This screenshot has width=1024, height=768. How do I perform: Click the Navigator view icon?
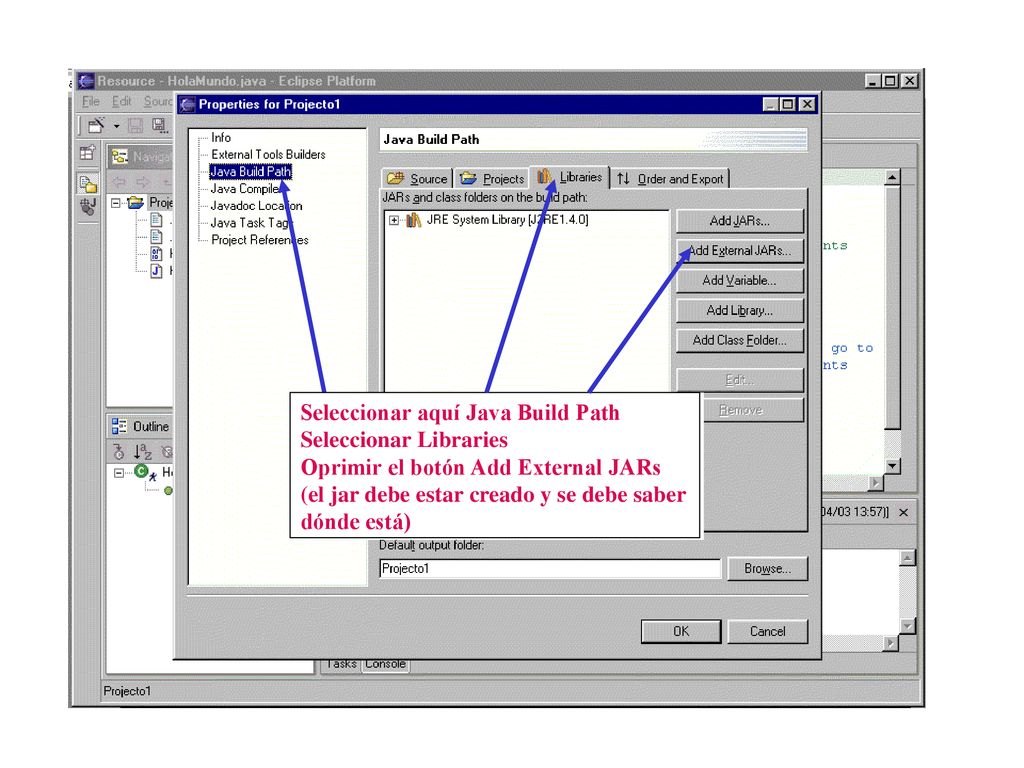(120, 157)
